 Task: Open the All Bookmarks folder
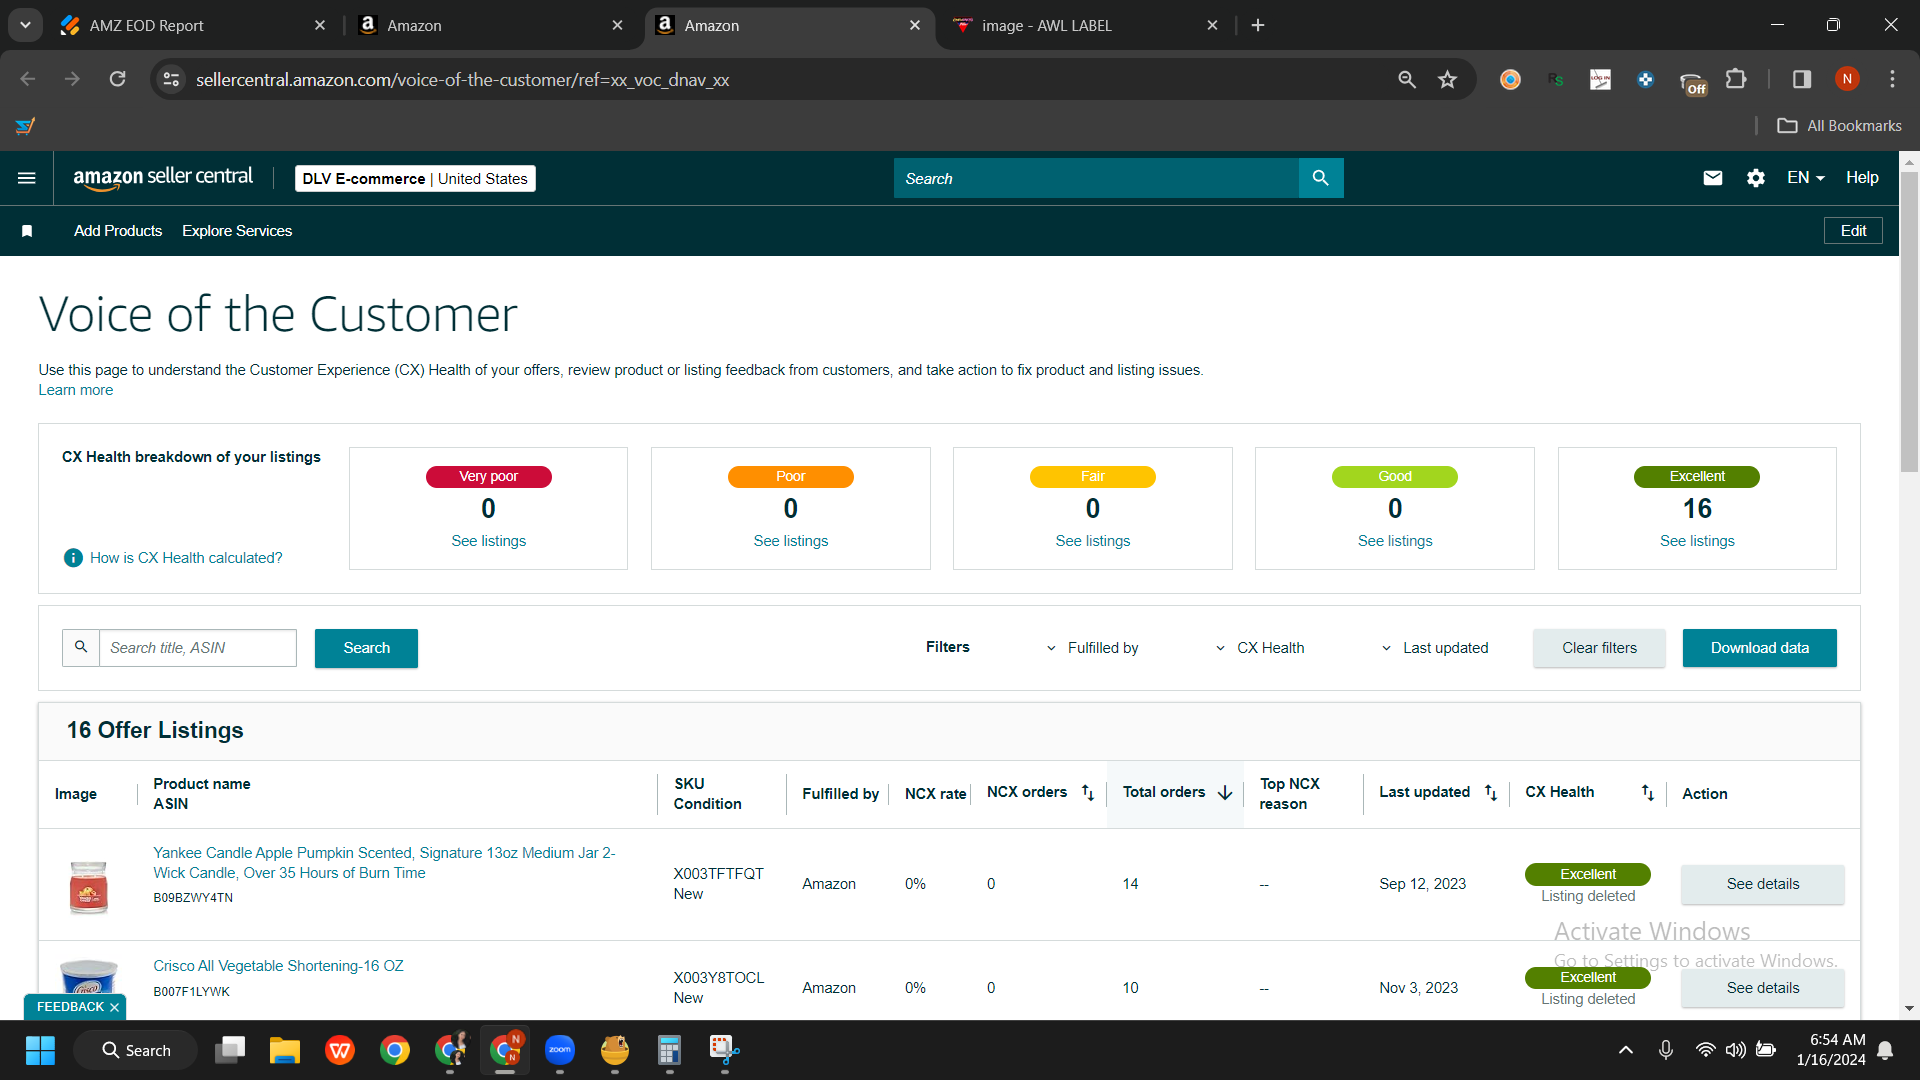(x=1840, y=126)
